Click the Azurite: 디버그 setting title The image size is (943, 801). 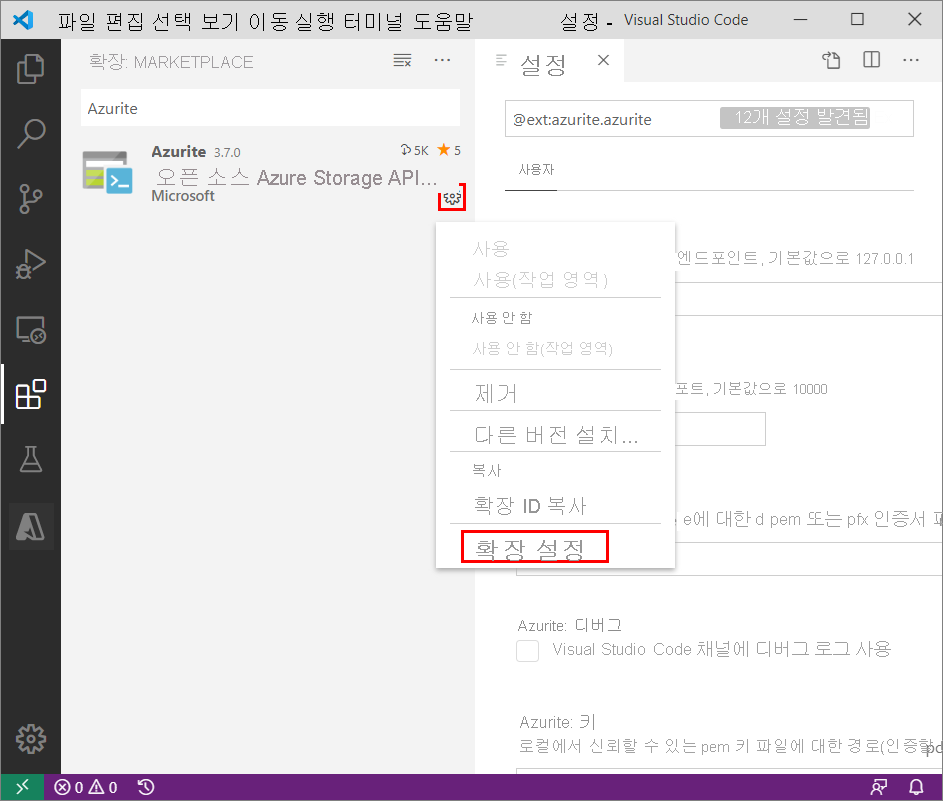tap(570, 625)
